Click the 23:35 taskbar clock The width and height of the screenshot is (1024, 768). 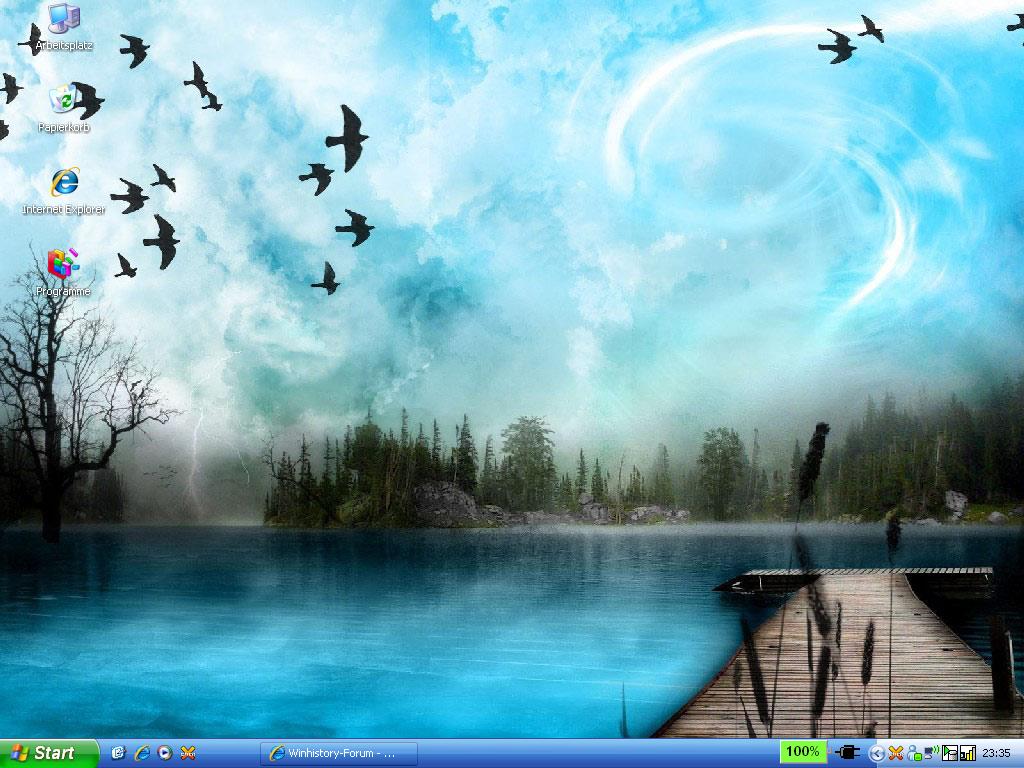click(996, 753)
